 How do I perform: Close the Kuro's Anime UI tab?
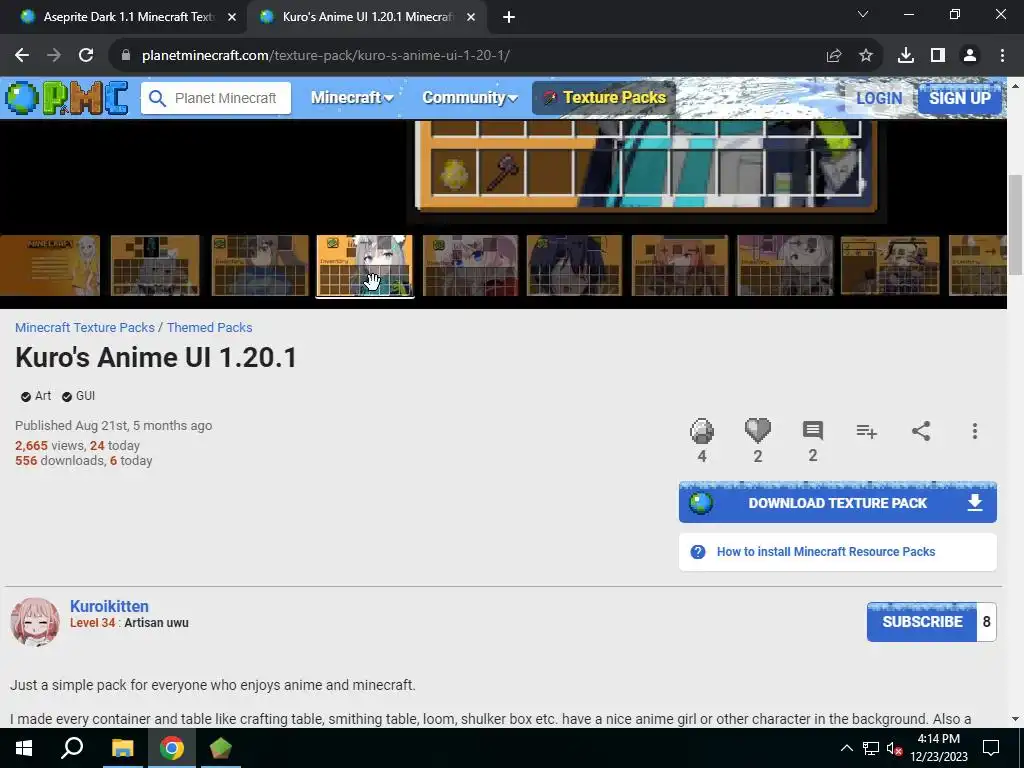coord(471,17)
